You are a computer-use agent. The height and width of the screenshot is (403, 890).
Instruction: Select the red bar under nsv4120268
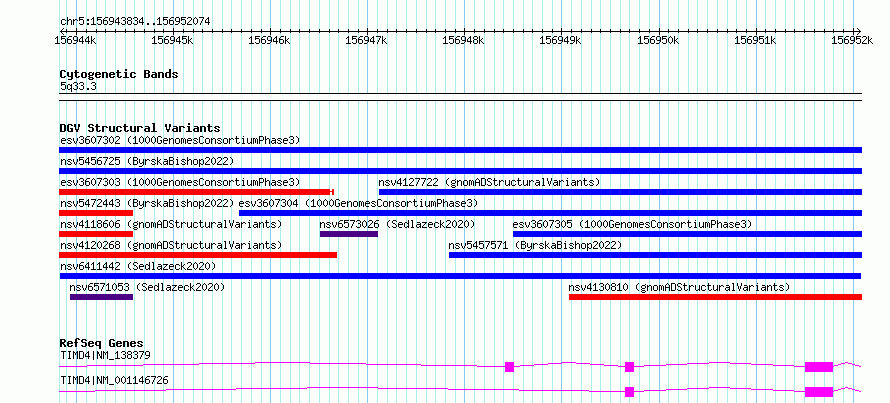tap(198, 255)
